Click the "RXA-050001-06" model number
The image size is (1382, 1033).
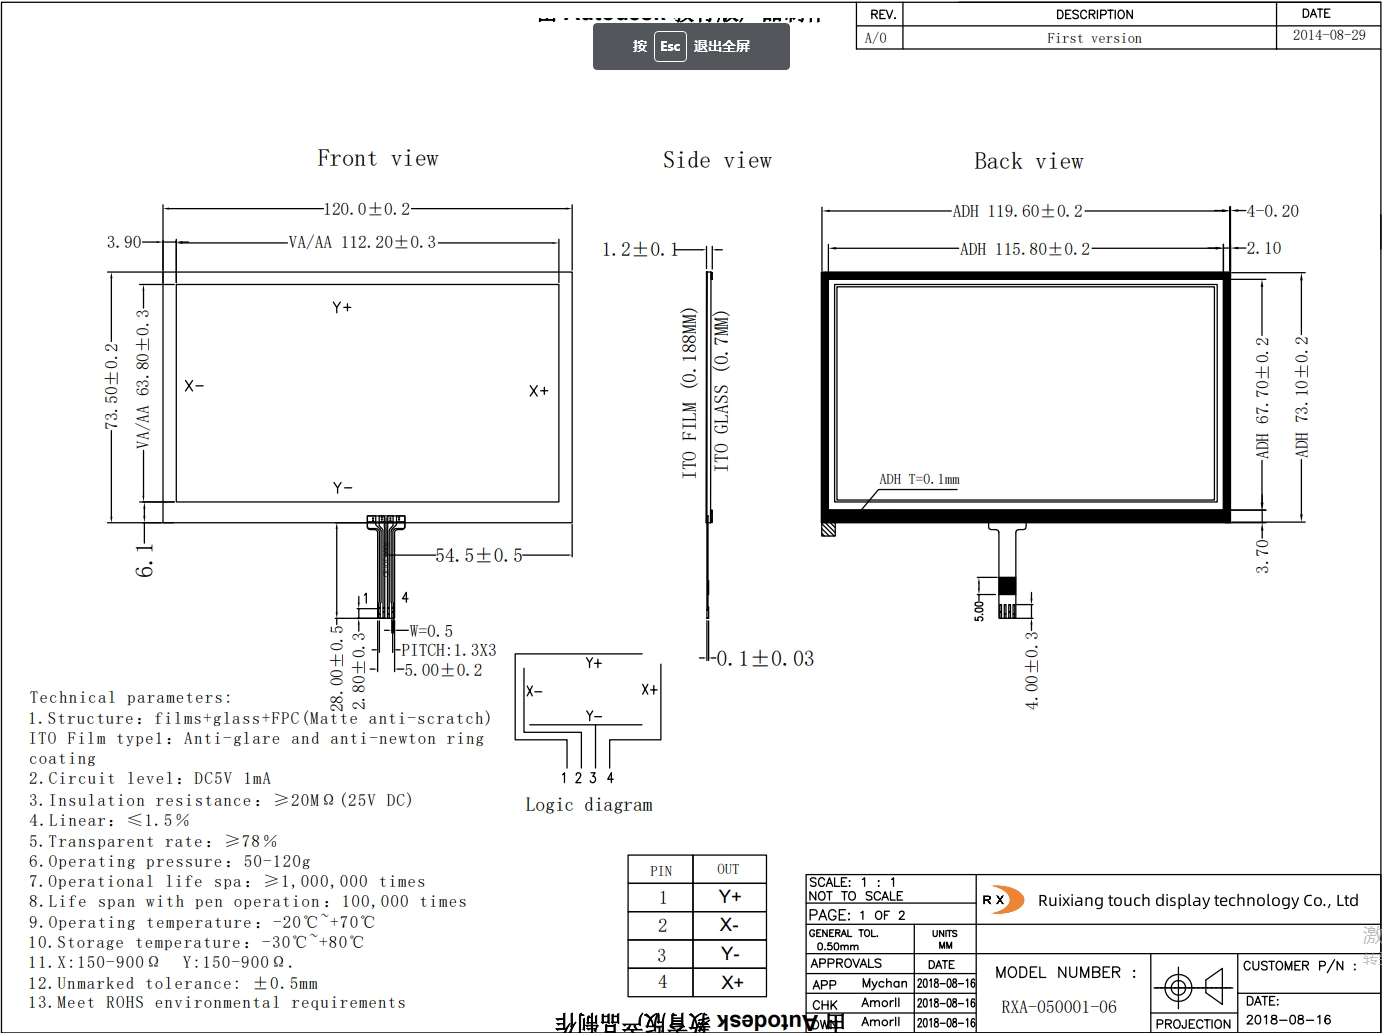(1059, 1007)
